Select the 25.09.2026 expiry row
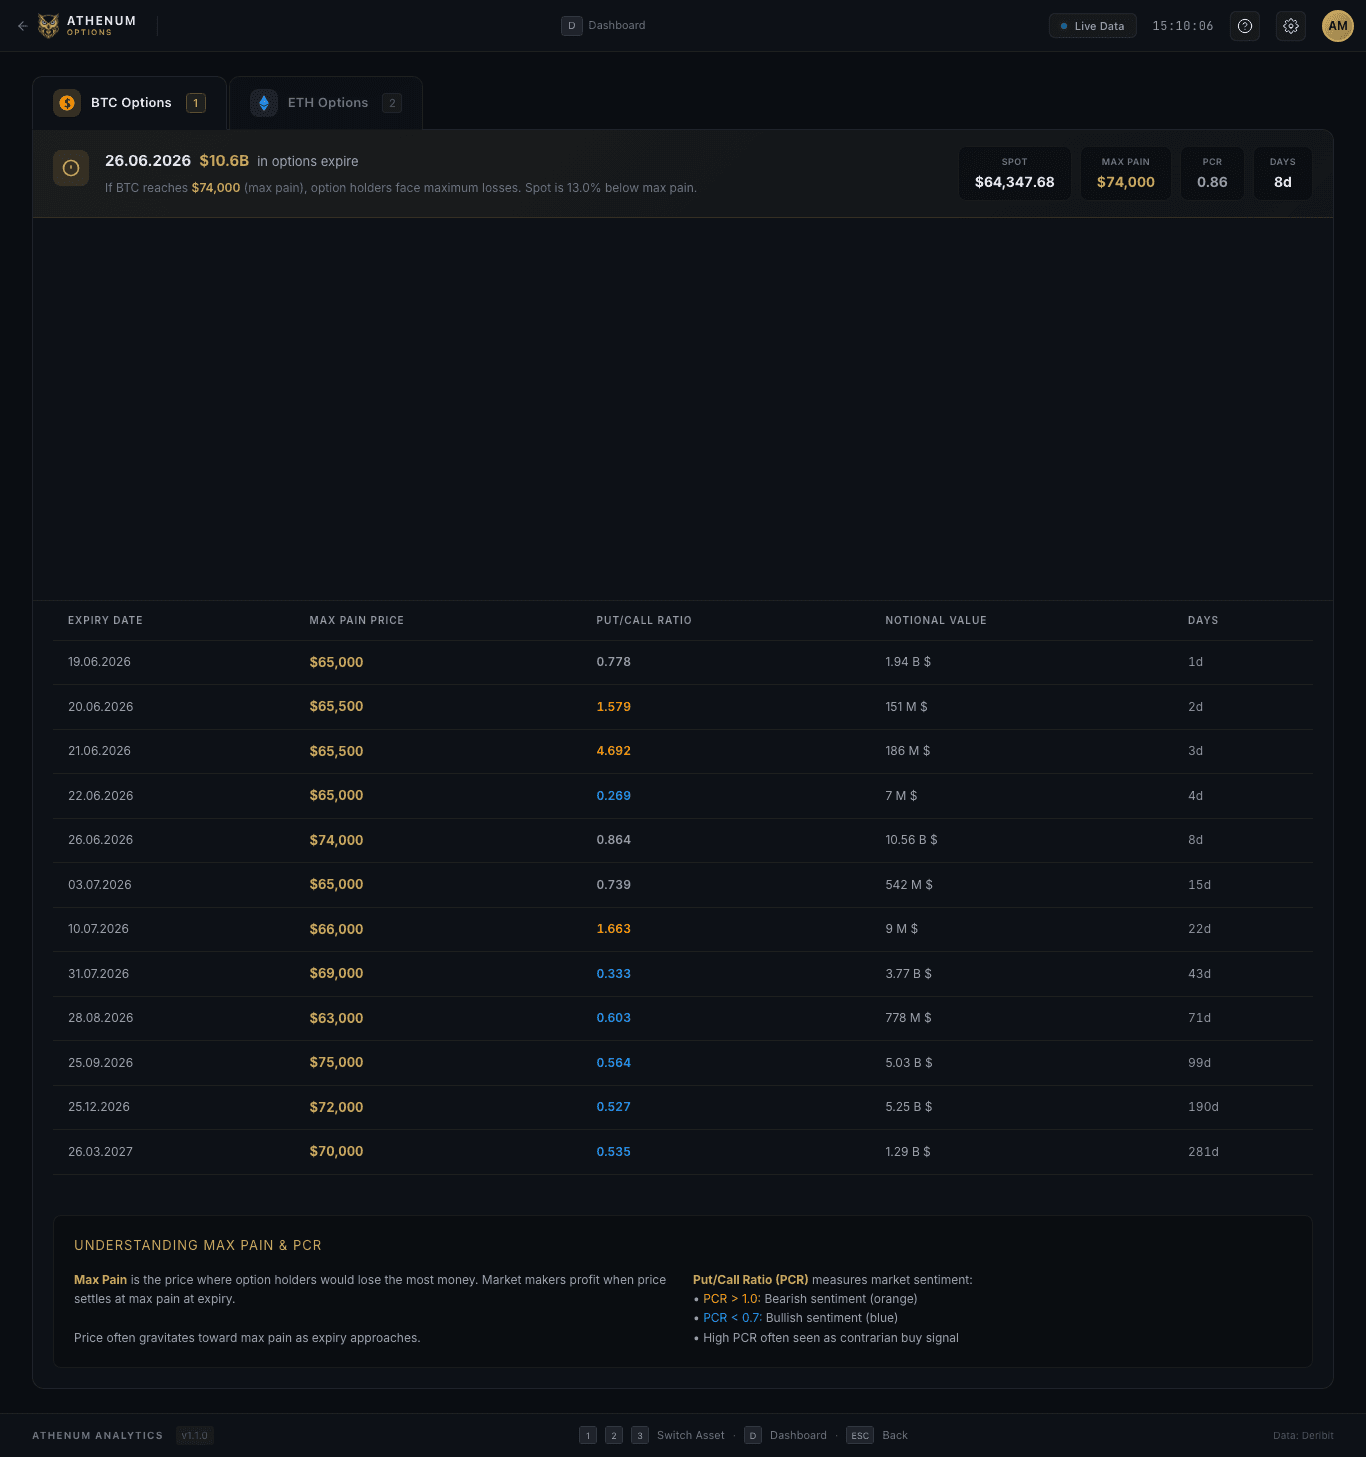Viewport: 1366px width, 1457px height. (x=683, y=1063)
